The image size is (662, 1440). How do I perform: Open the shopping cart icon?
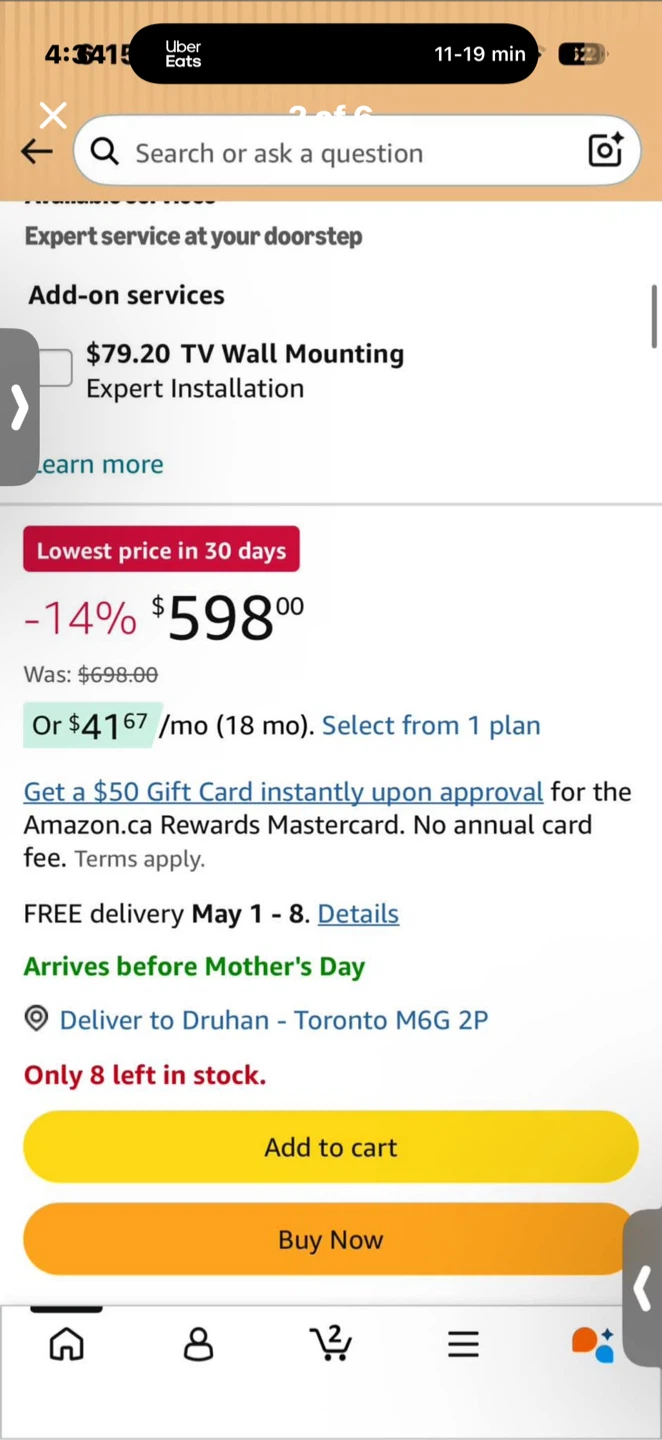(x=331, y=1343)
